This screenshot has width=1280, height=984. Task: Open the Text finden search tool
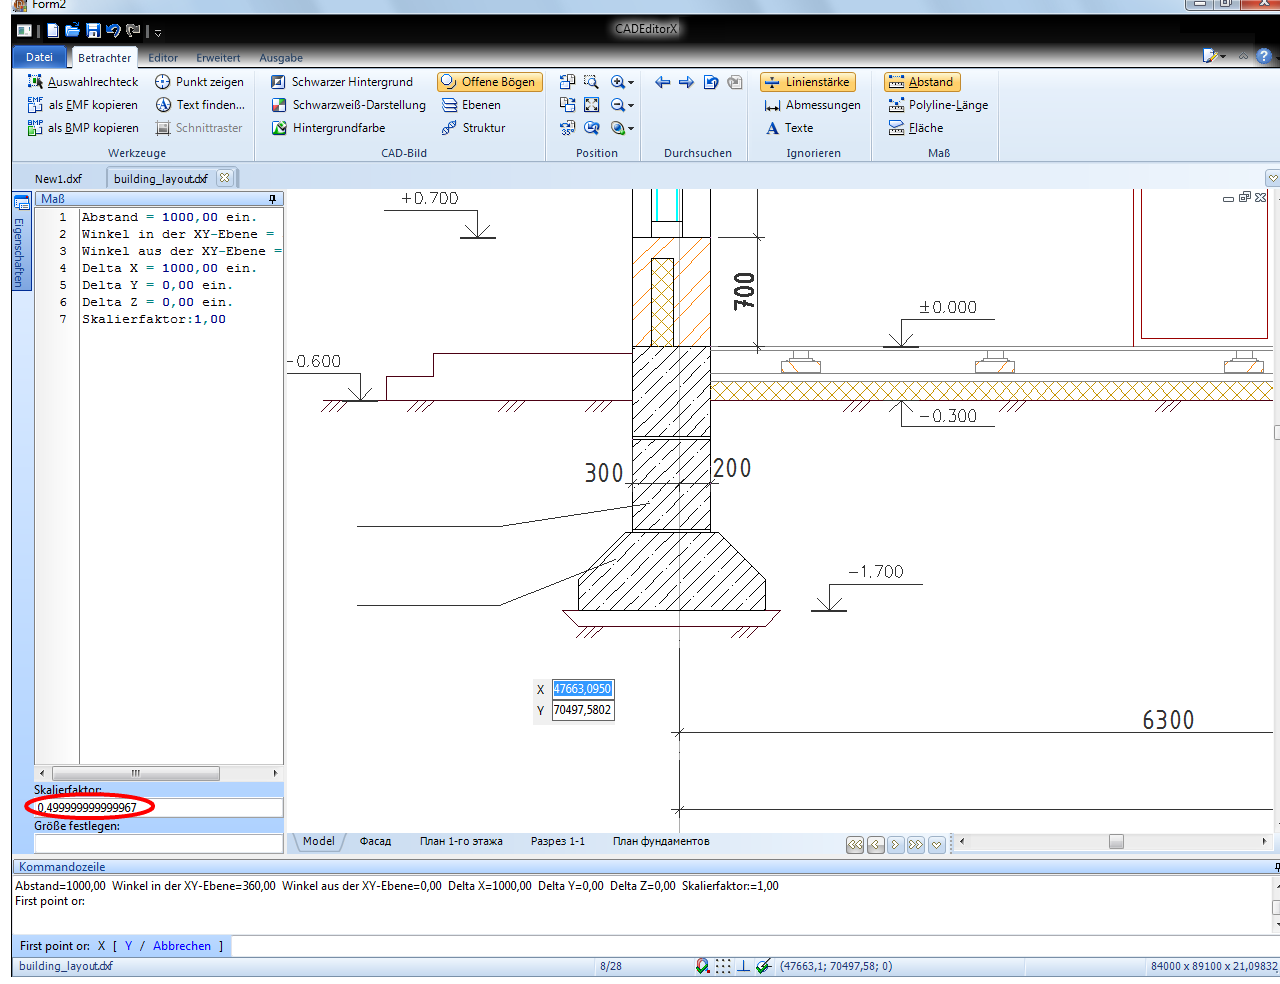pos(200,105)
